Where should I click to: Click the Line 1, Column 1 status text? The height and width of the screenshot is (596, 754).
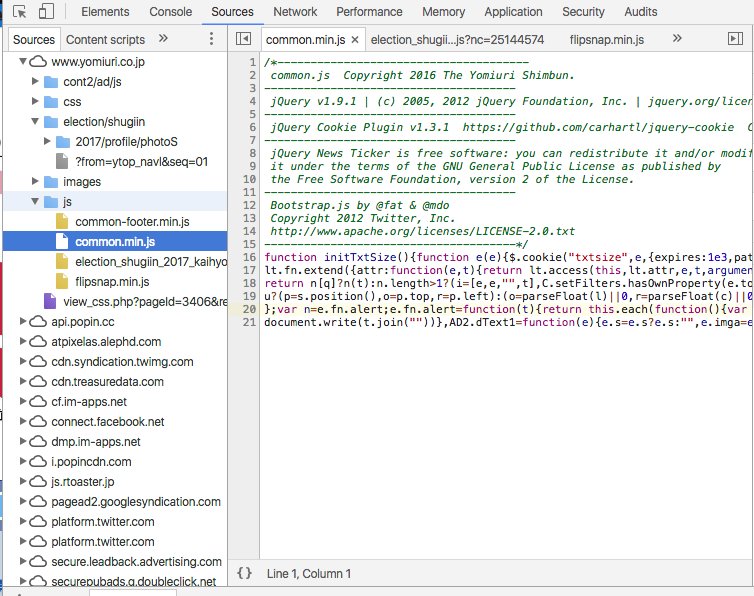(x=309, y=573)
